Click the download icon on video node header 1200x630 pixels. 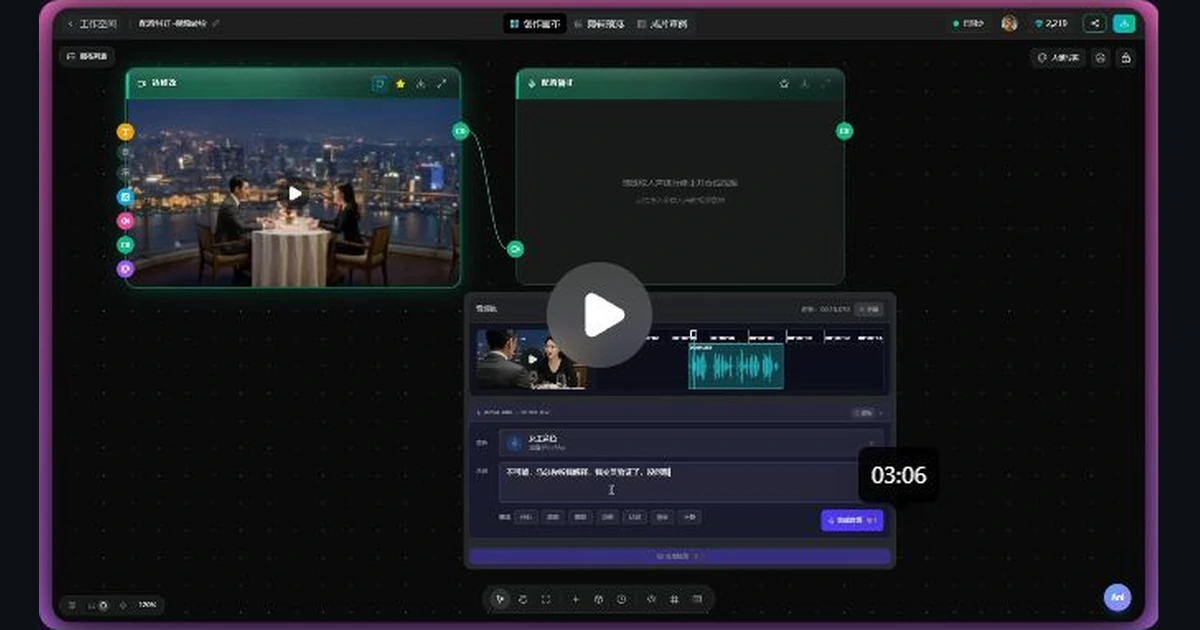(x=421, y=84)
